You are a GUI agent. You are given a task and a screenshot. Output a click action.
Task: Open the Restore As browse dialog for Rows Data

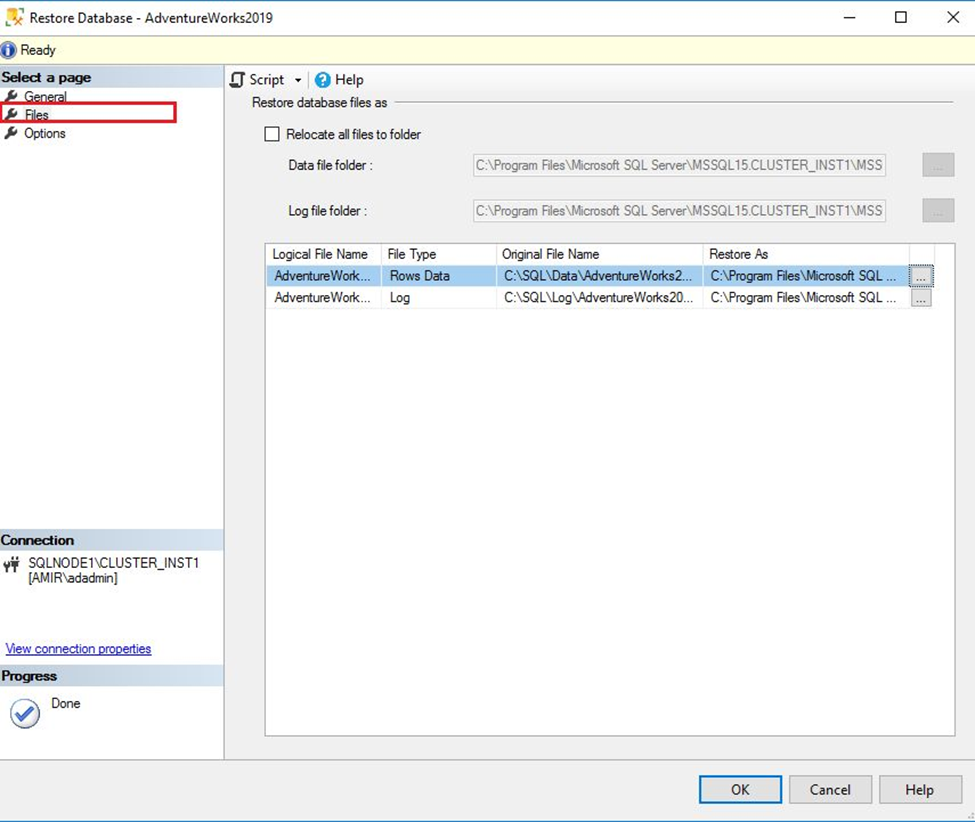point(922,276)
